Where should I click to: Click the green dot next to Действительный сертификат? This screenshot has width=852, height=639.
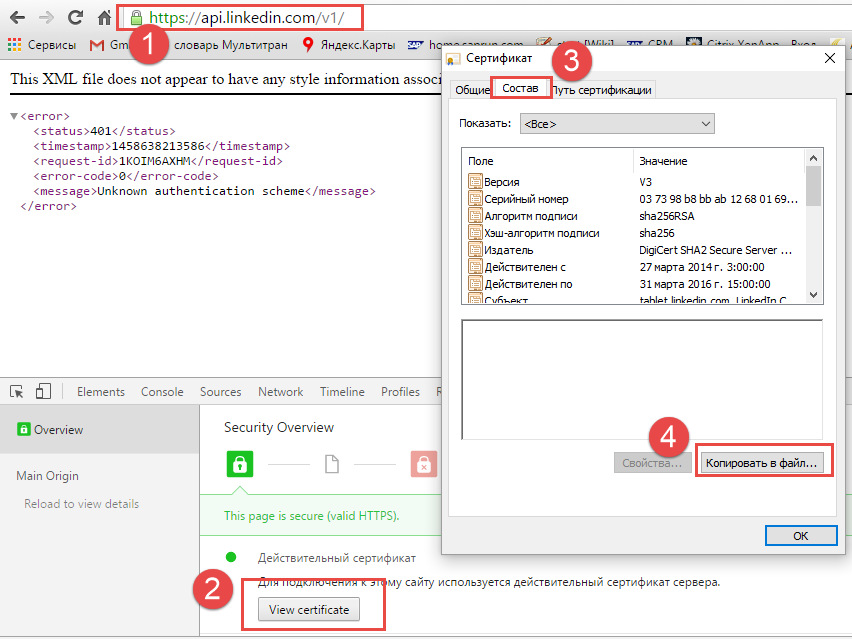(231, 557)
